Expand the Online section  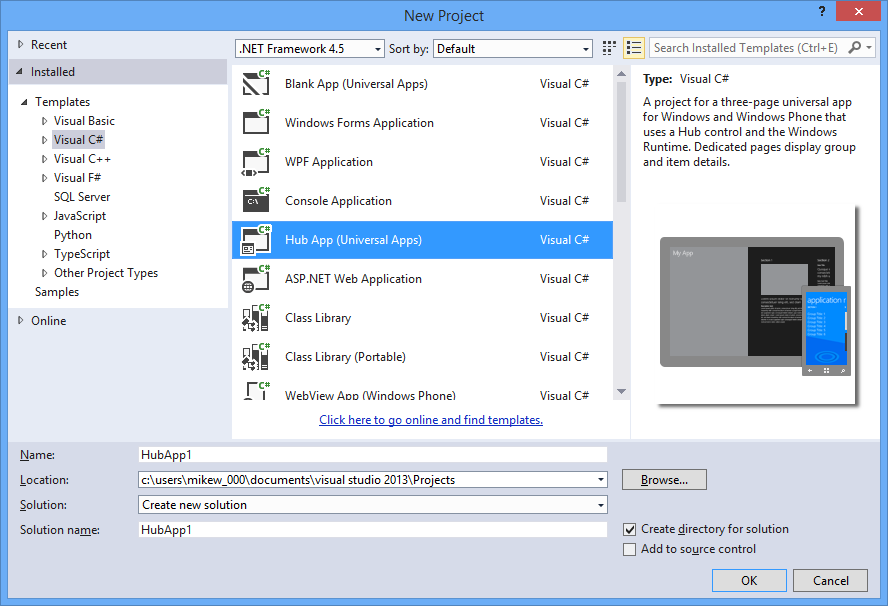pyautogui.click(x=20, y=321)
